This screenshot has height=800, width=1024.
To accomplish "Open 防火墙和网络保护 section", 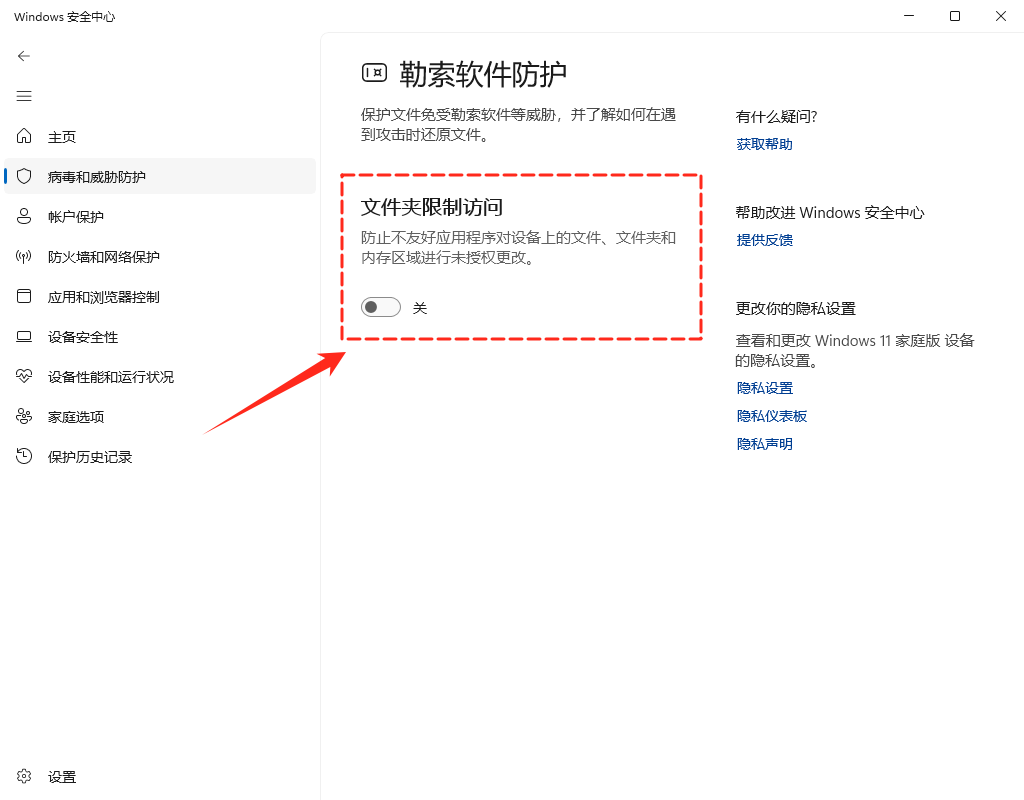I will (160, 257).
